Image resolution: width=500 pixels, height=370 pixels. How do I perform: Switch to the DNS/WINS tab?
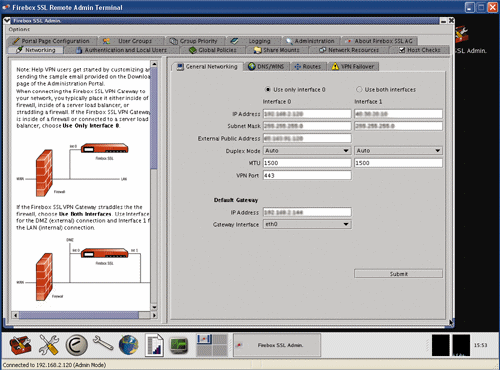point(266,66)
